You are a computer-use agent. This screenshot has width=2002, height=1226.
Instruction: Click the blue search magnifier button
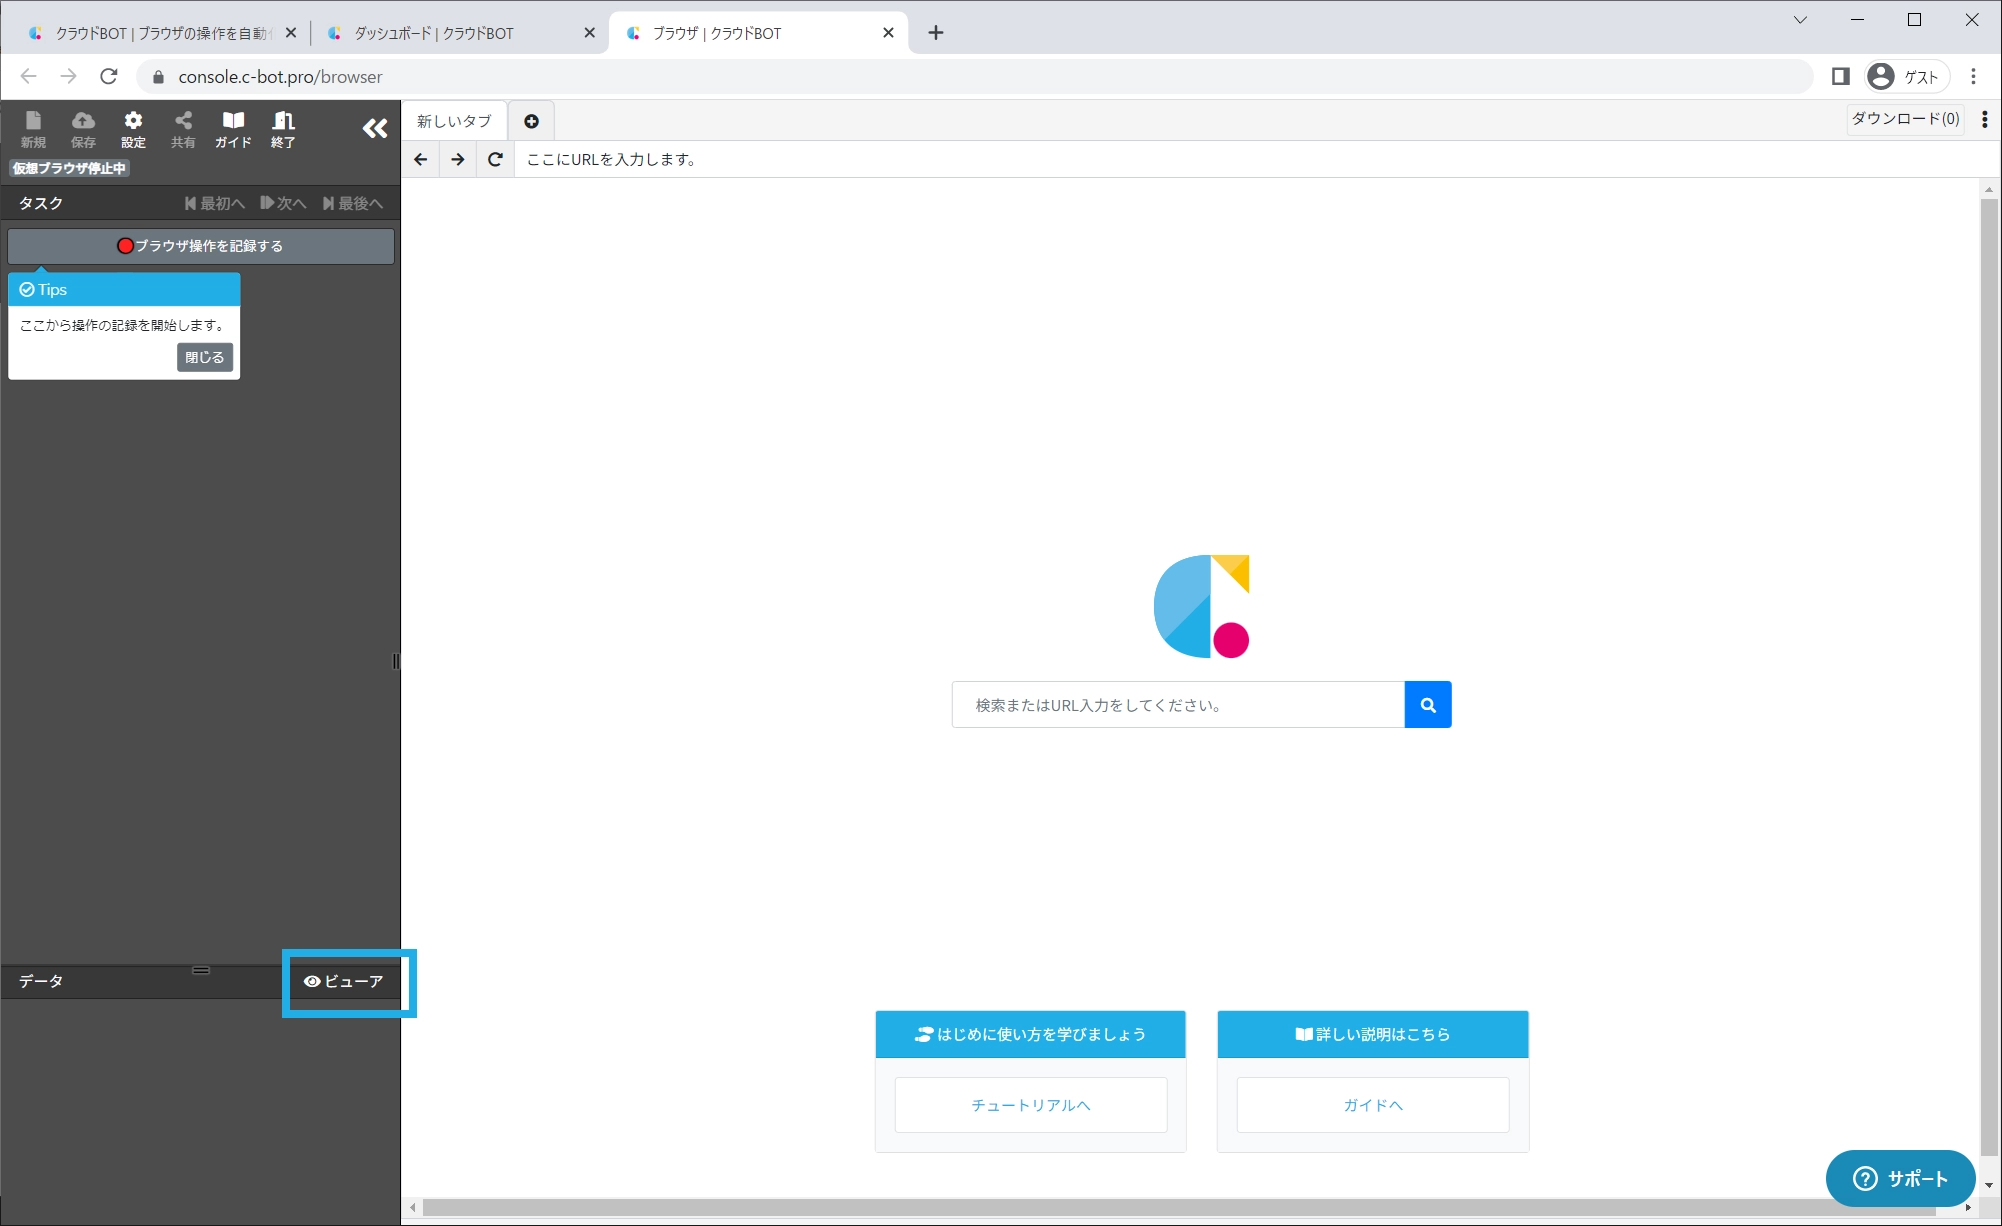point(1427,705)
